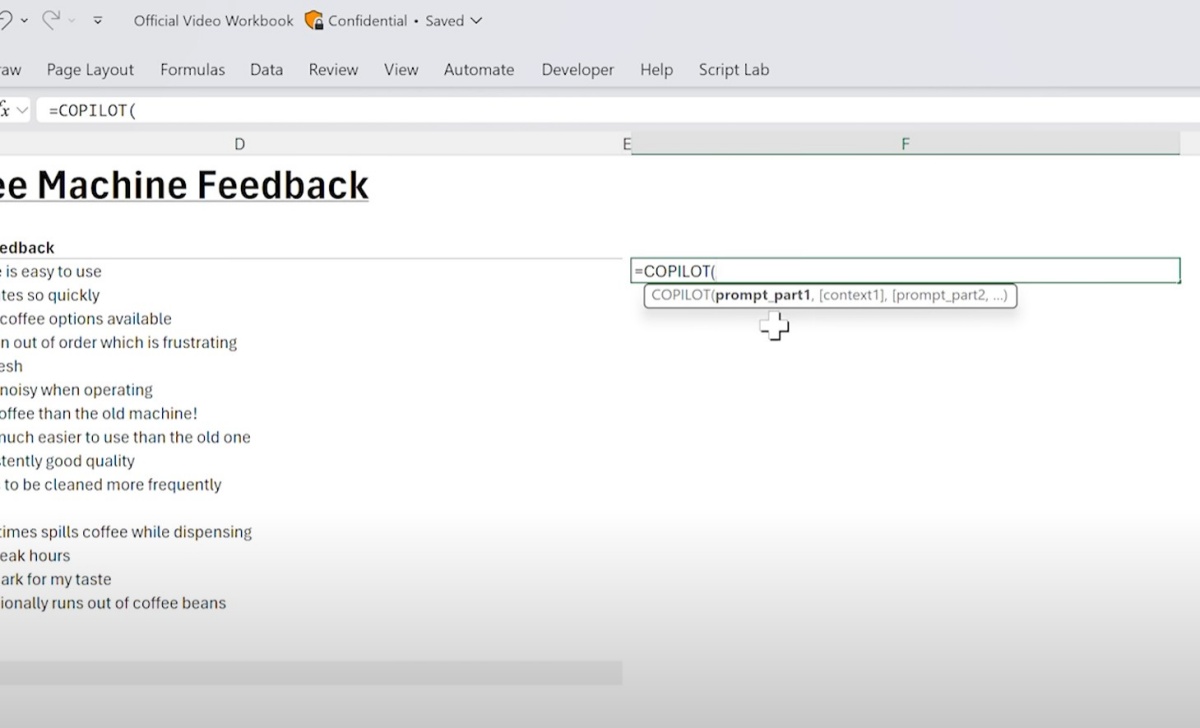Click the Confidential sensitivity shield icon

[313, 20]
